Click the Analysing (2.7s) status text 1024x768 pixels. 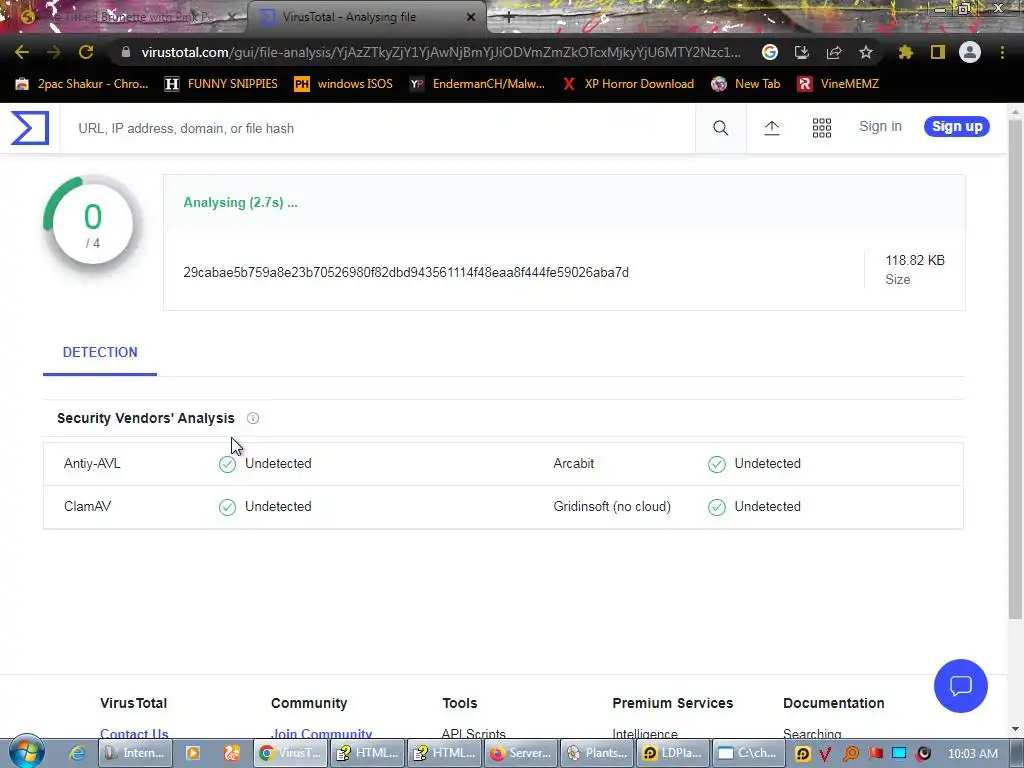click(240, 202)
